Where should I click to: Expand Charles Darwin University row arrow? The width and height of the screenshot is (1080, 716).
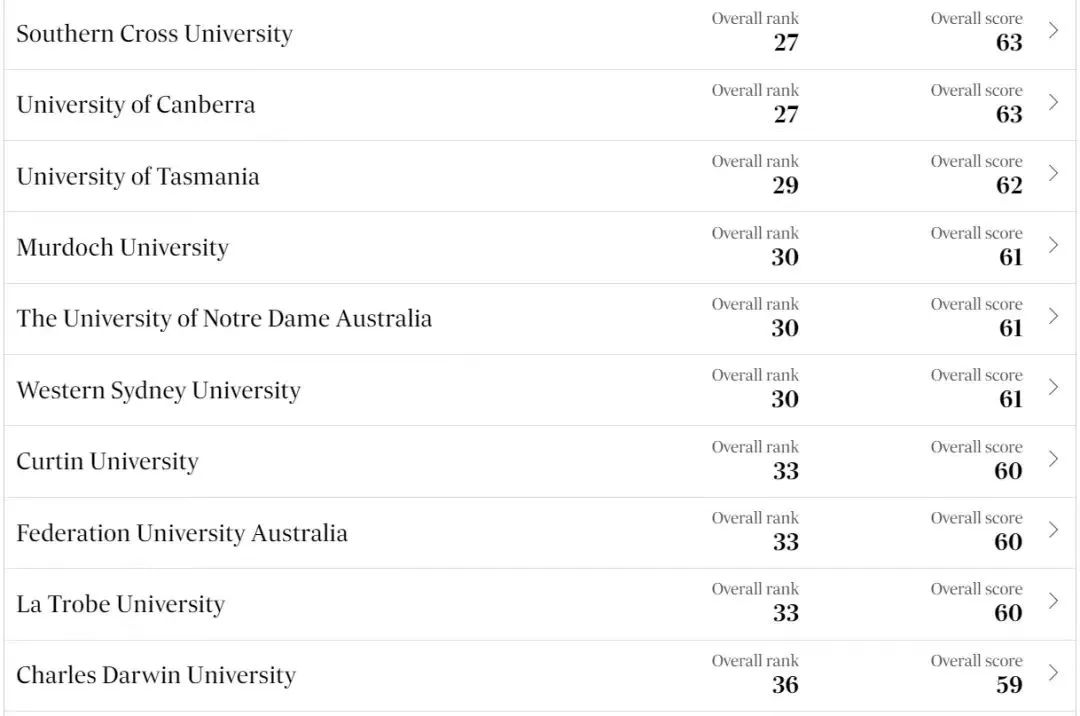1053,673
